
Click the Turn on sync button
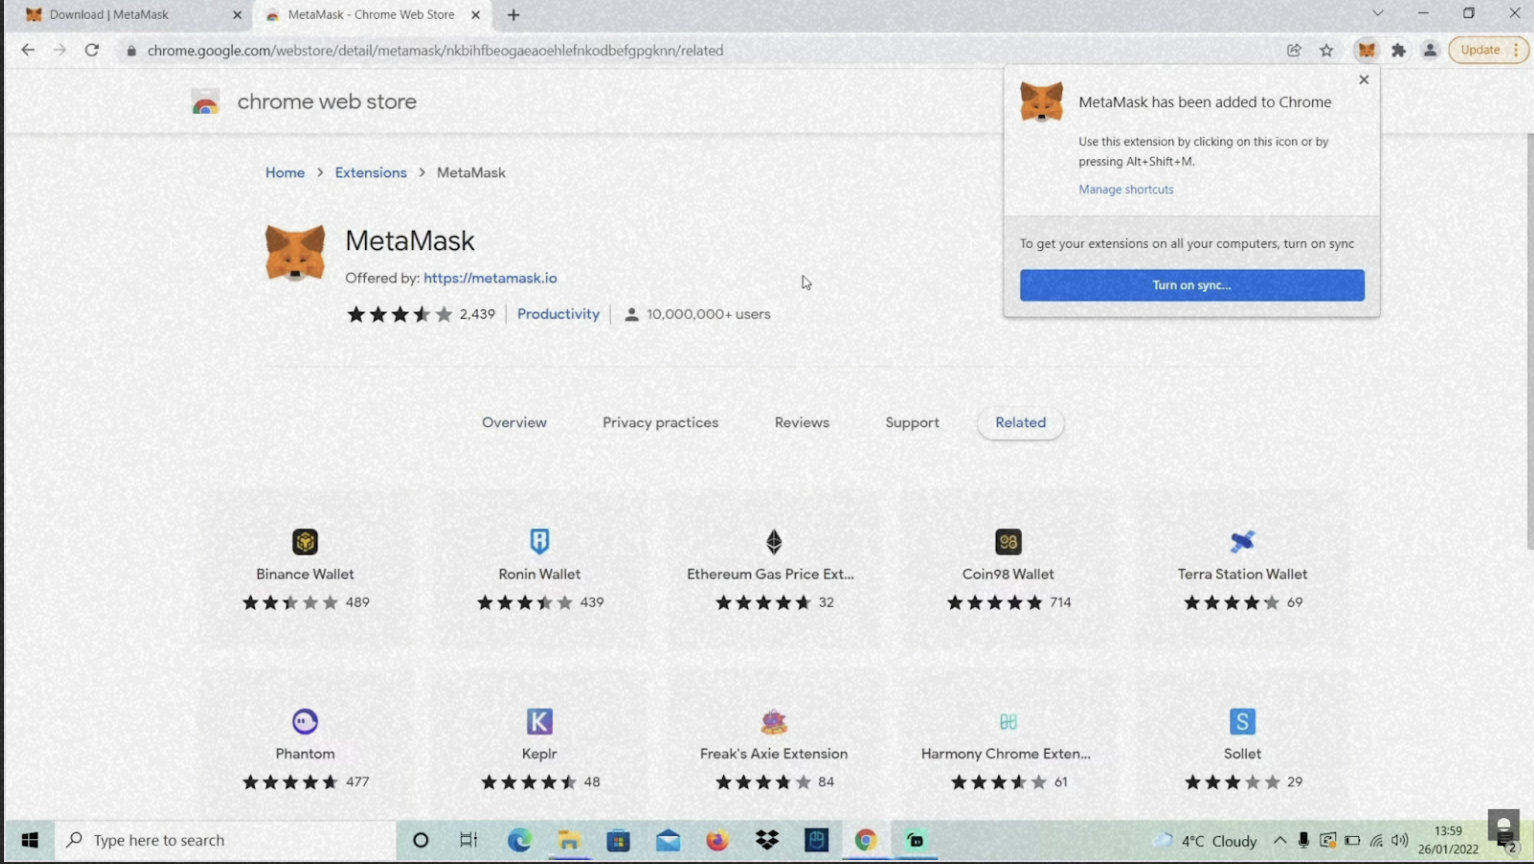tap(1191, 285)
